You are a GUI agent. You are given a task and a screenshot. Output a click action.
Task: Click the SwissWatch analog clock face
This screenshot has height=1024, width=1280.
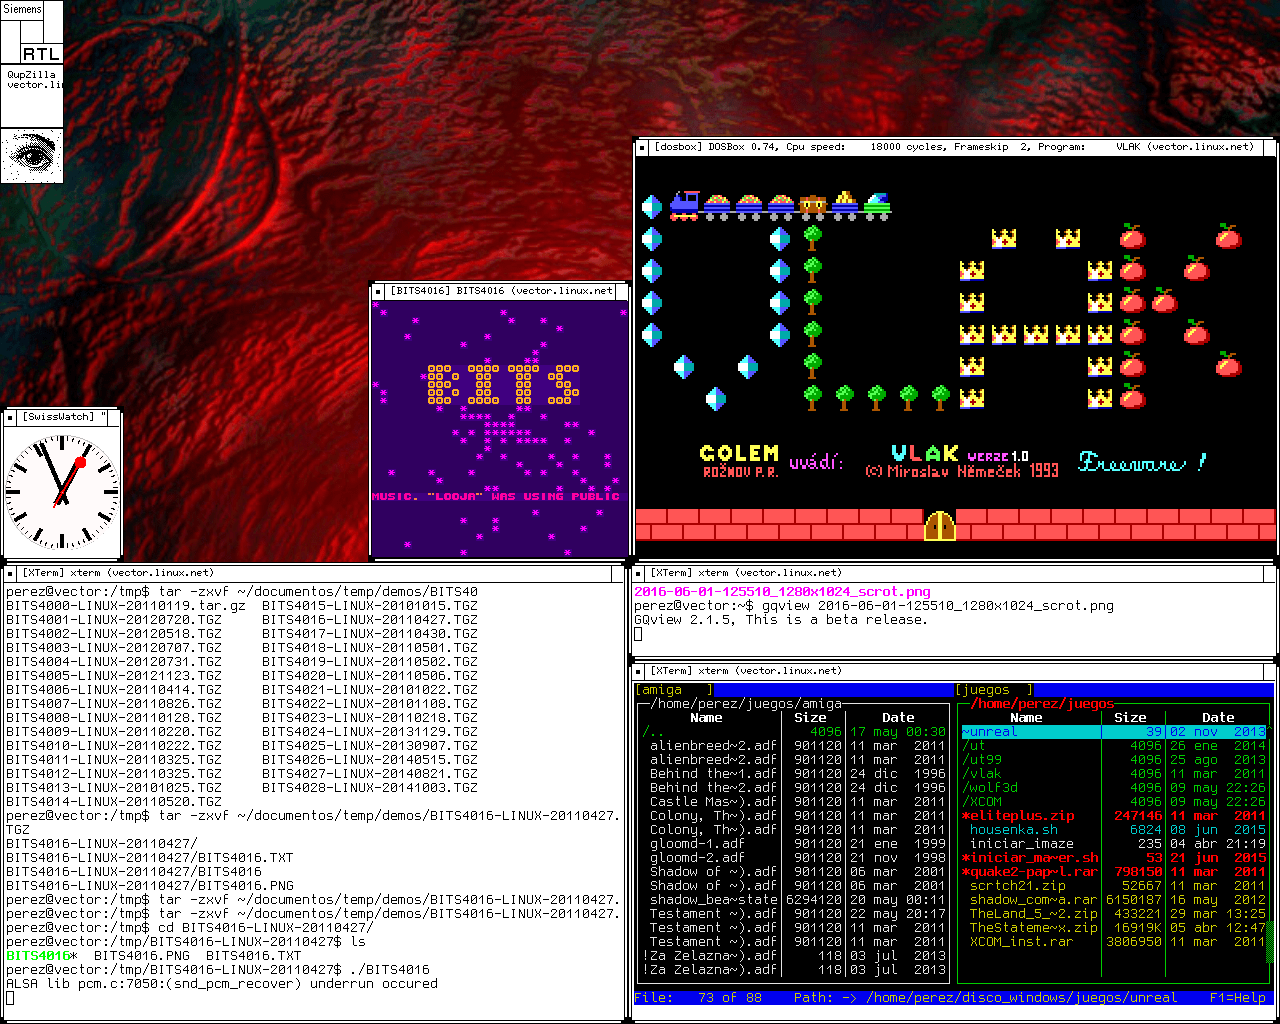point(62,491)
